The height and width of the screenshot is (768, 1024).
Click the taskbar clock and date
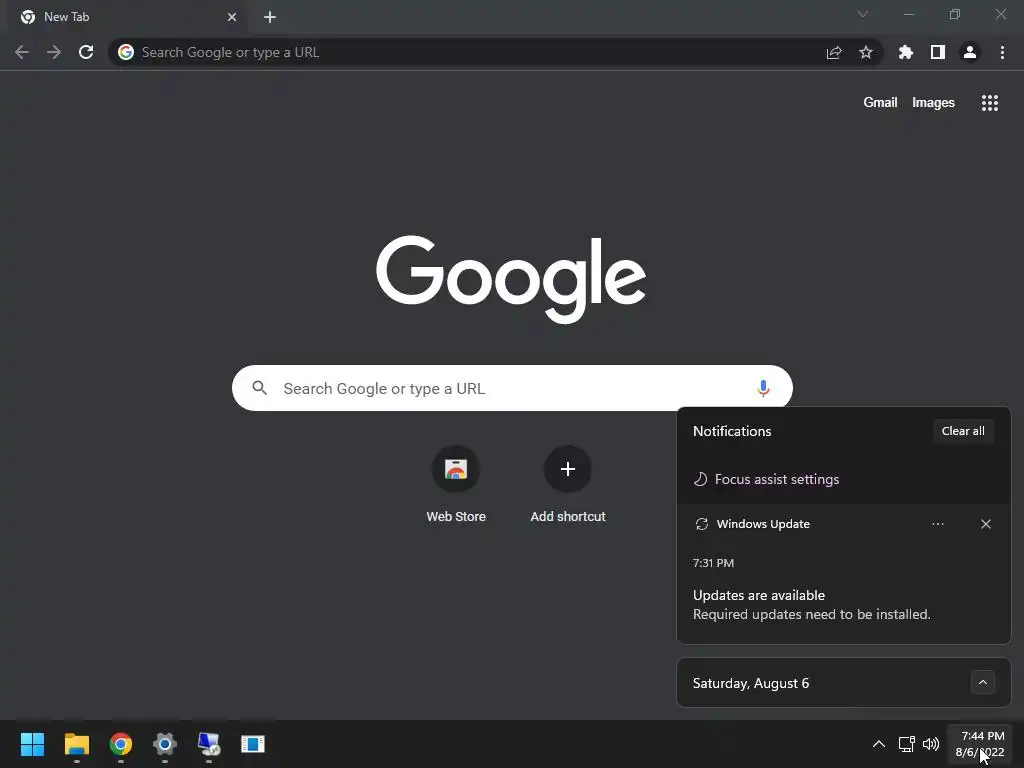click(x=980, y=744)
